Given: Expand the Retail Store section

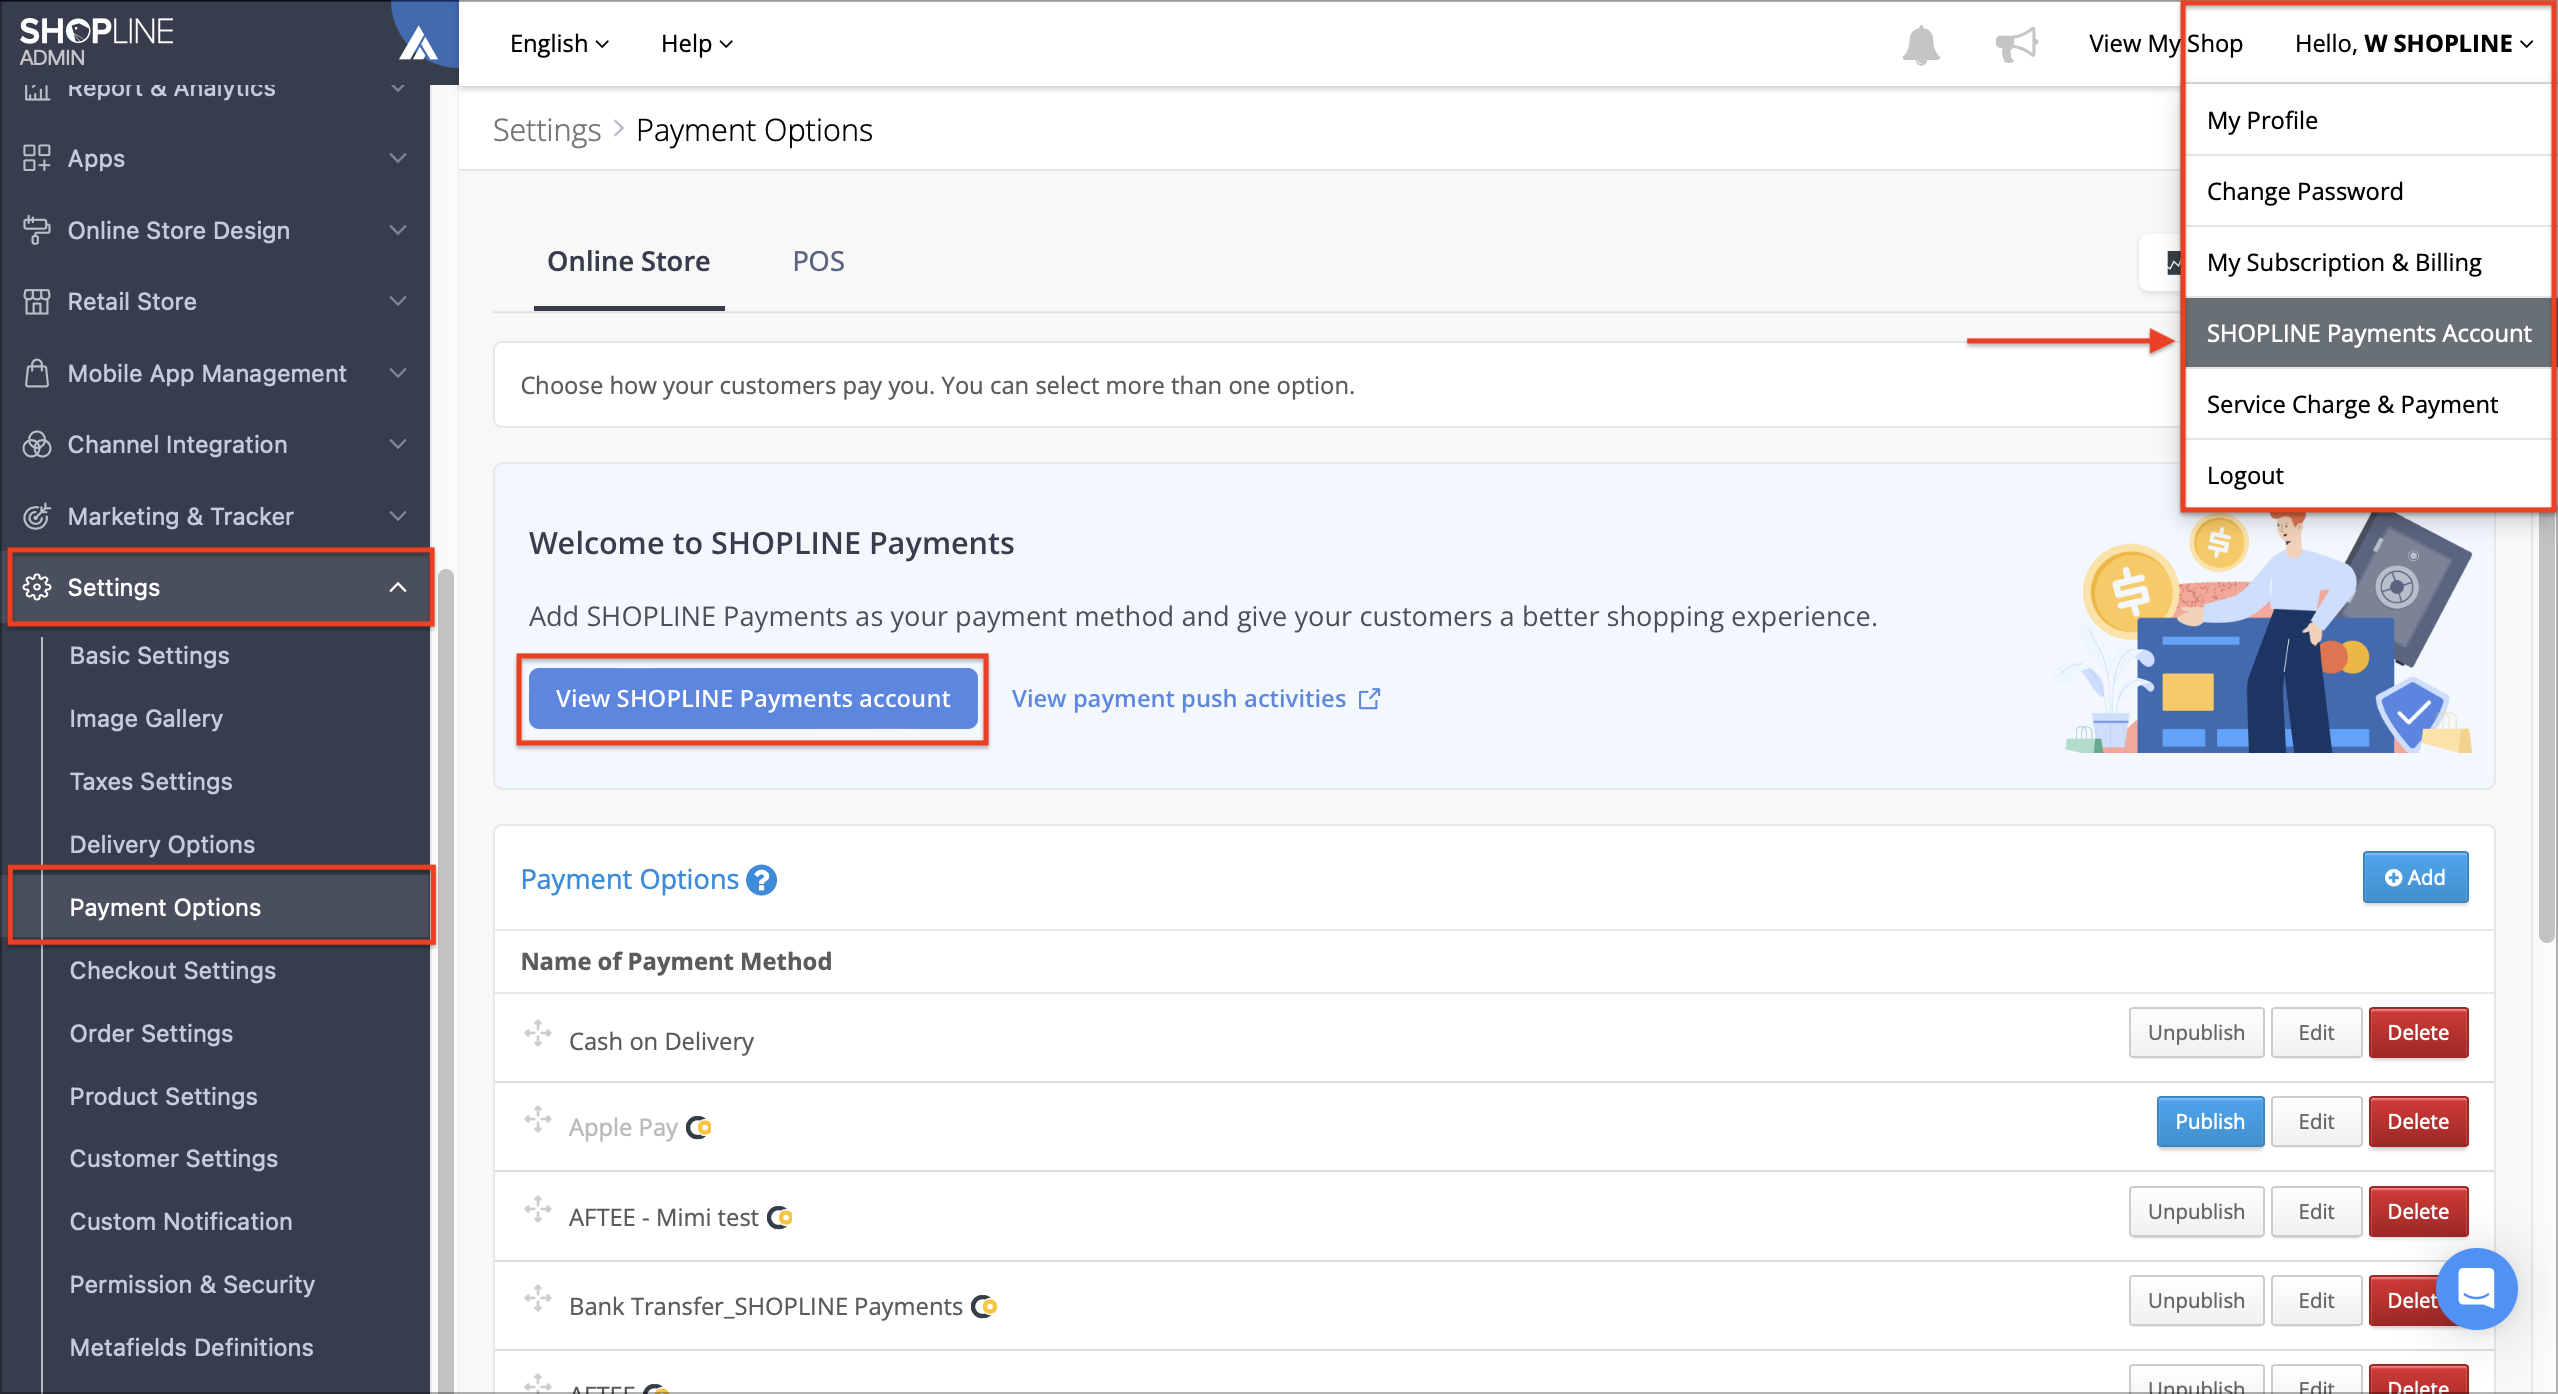Looking at the screenshot, I should tap(398, 301).
